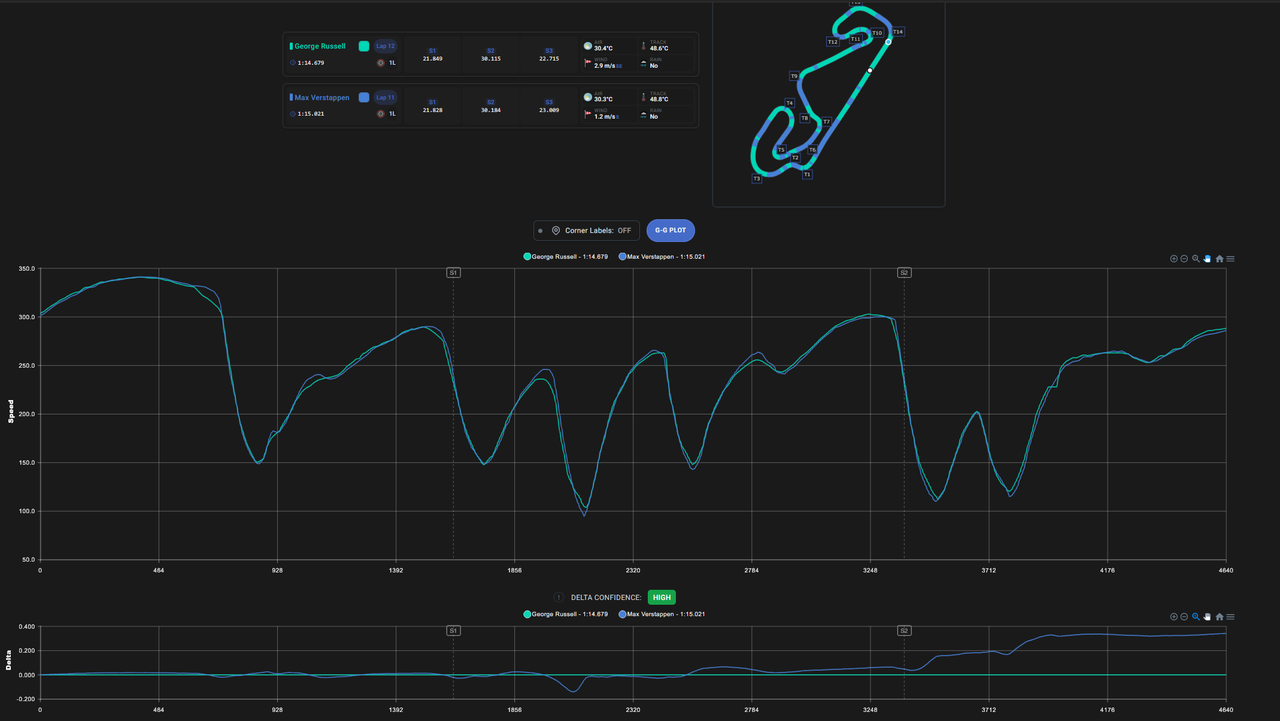Click zoom in icon on delta chart

1174,617
